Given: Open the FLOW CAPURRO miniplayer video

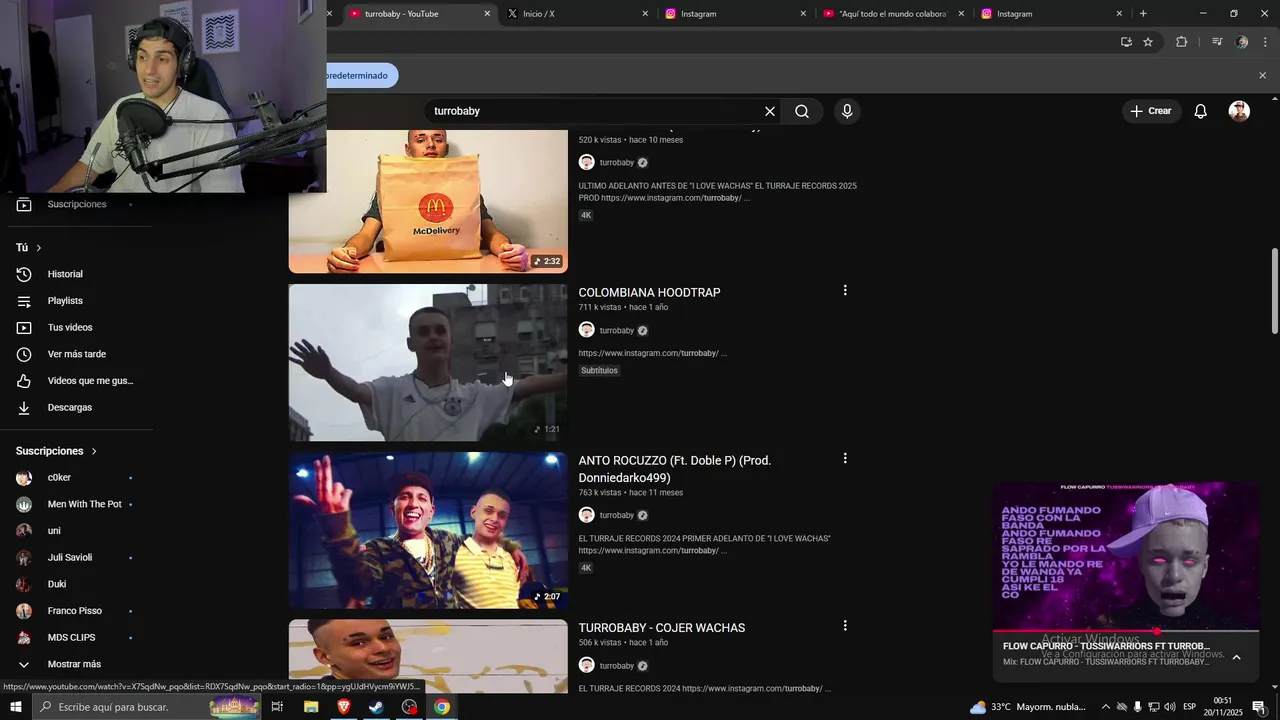Looking at the screenshot, I should point(1126,556).
